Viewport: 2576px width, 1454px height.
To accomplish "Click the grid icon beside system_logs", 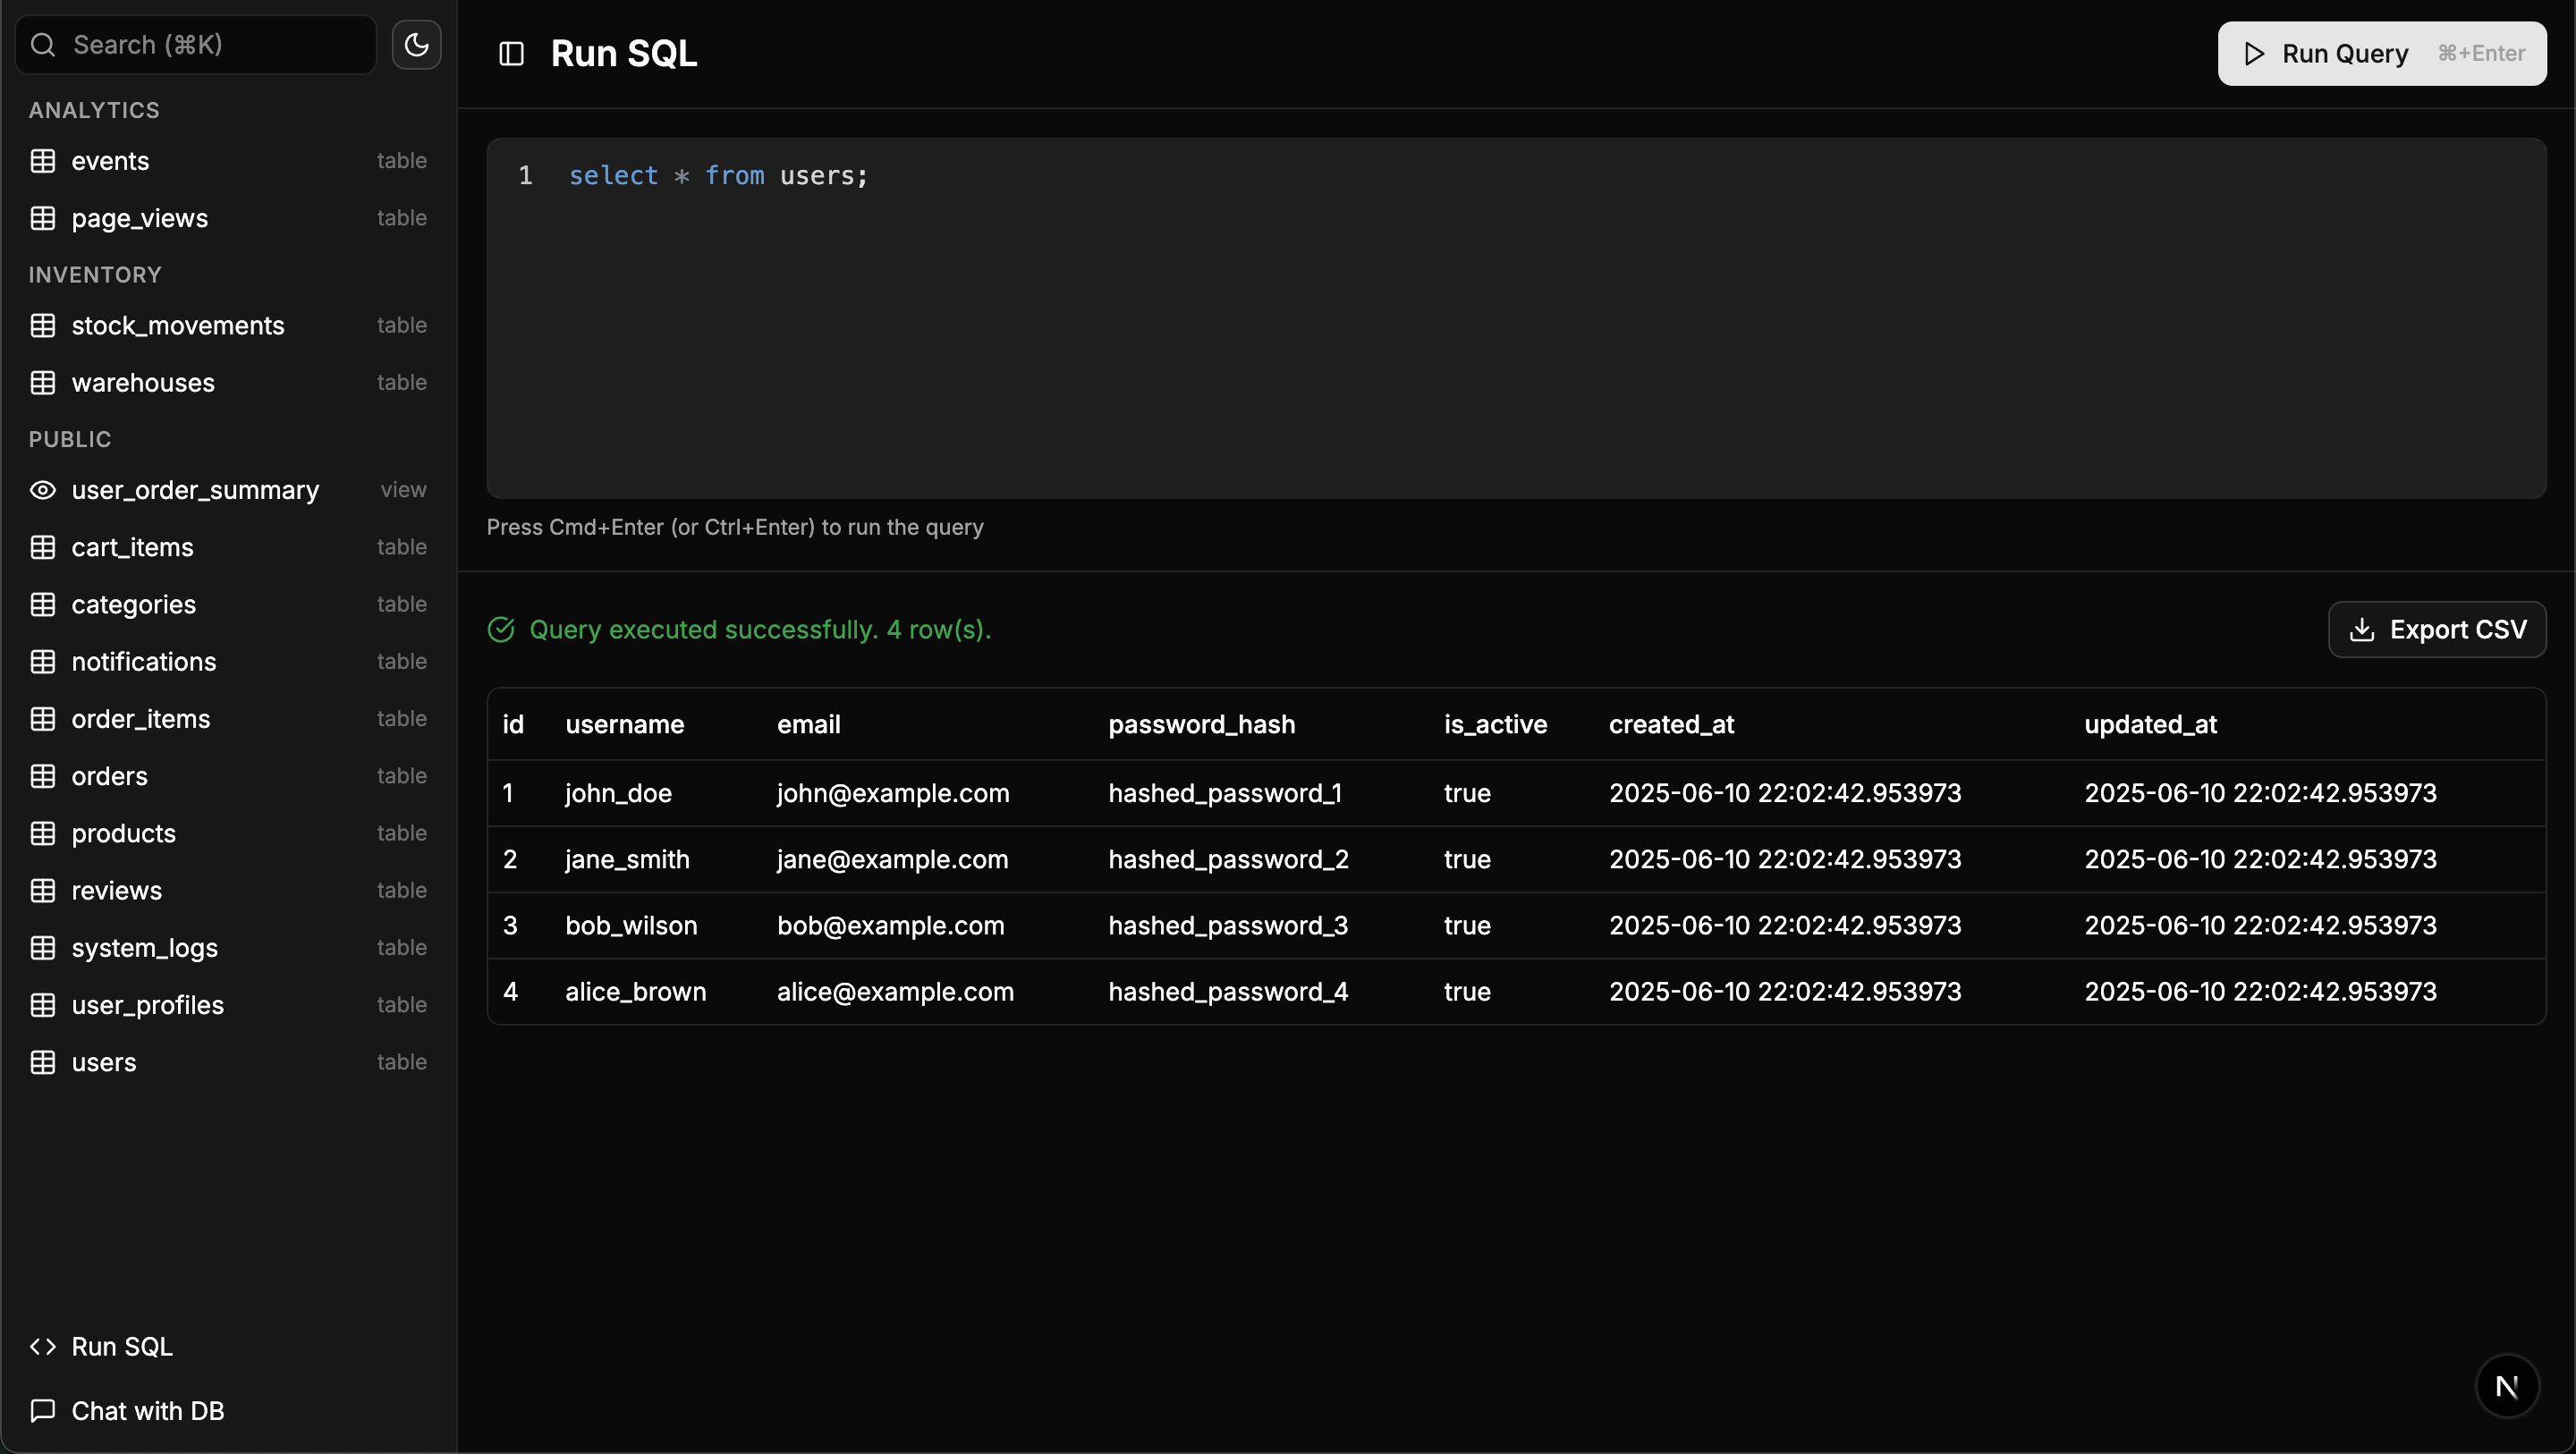I will point(43,948).
